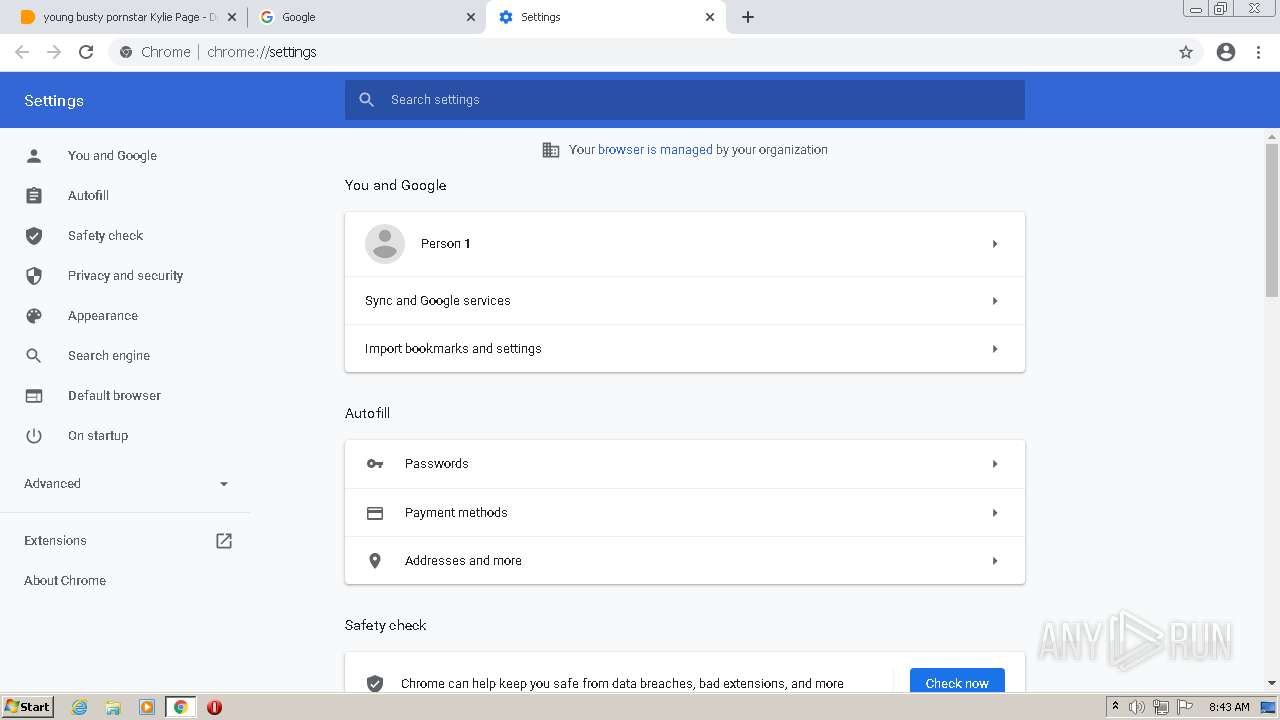The height and width of the screenshot is (720, 1280).
Task: Click the Check now button
Action: click(957, 681)
